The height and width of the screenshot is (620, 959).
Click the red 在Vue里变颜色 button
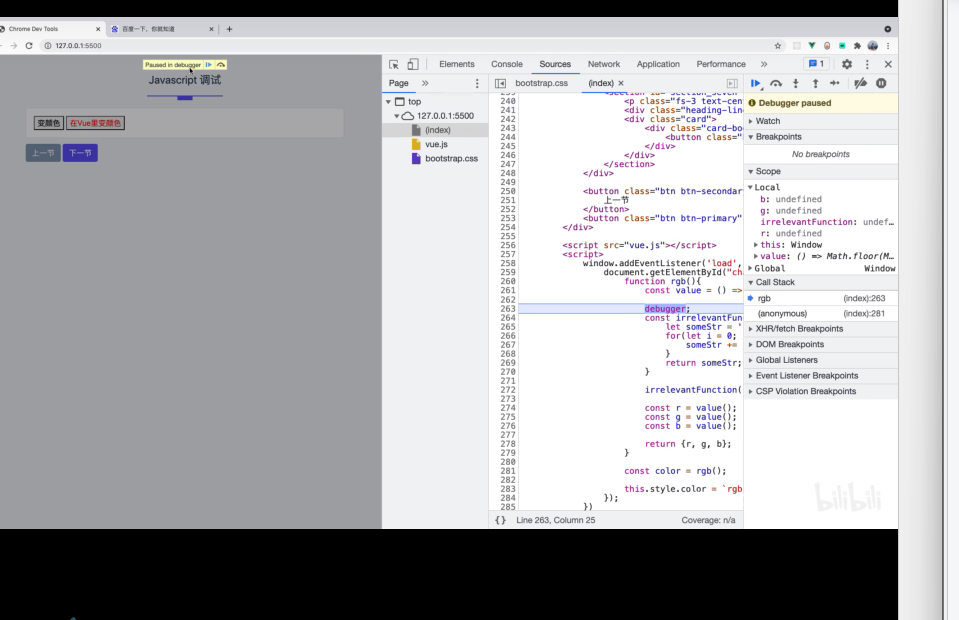(x=95, y=123)
